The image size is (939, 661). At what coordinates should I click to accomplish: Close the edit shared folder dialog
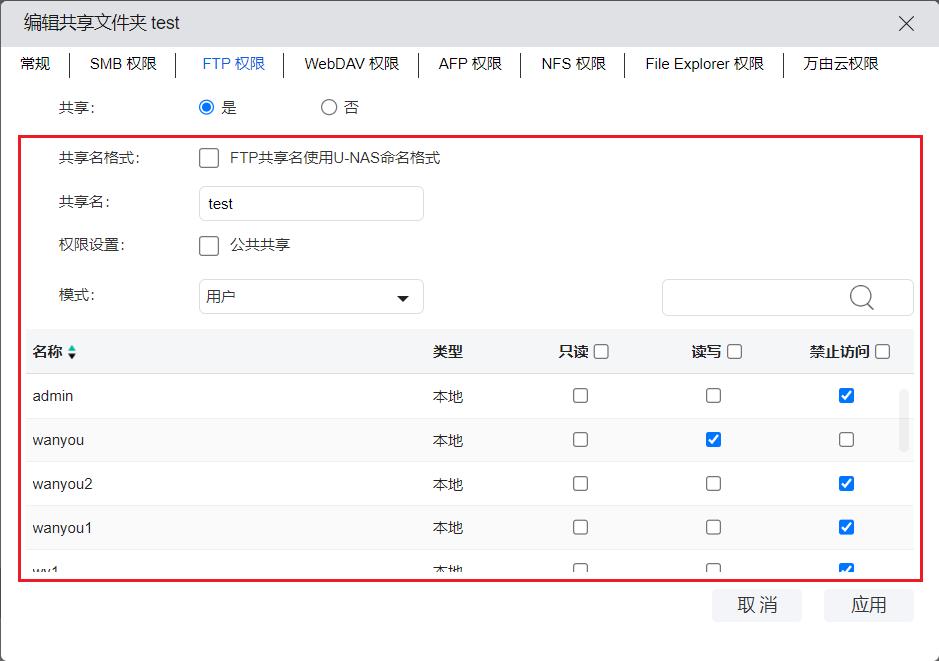(x=906, y=23)
